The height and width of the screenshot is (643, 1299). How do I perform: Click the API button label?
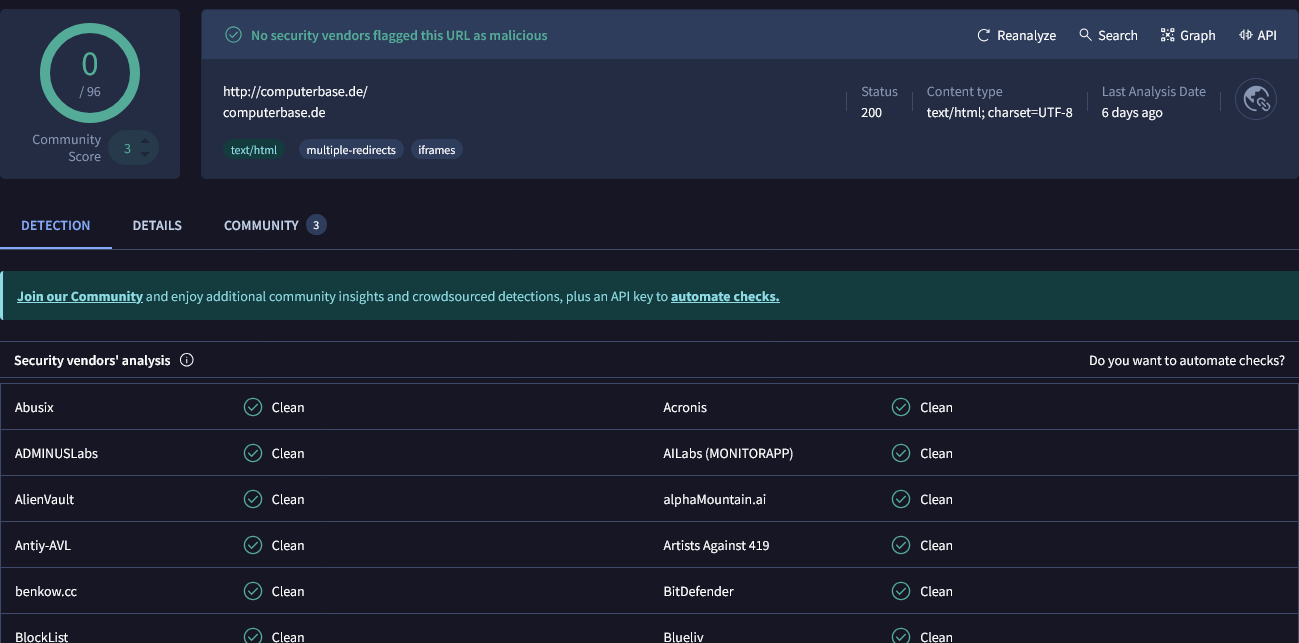point(1267,35)
